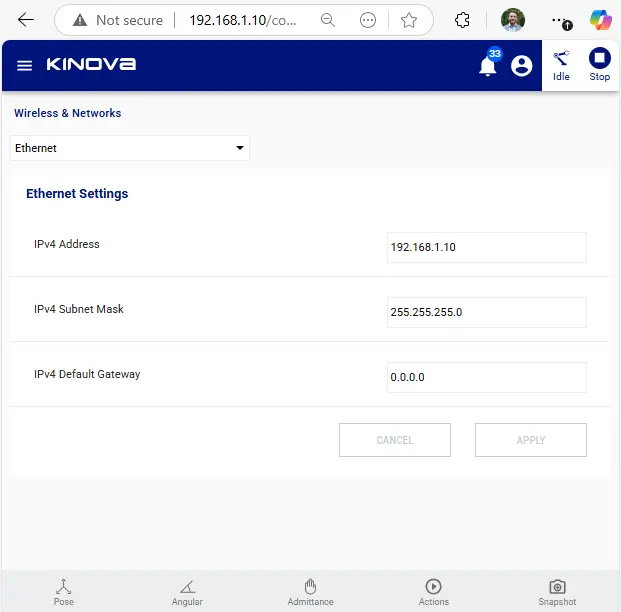Viewport: 621px width, 612px height.
Task: Click the URL text 192.168.1.10/co...
Action: click(x=243, y=20)
